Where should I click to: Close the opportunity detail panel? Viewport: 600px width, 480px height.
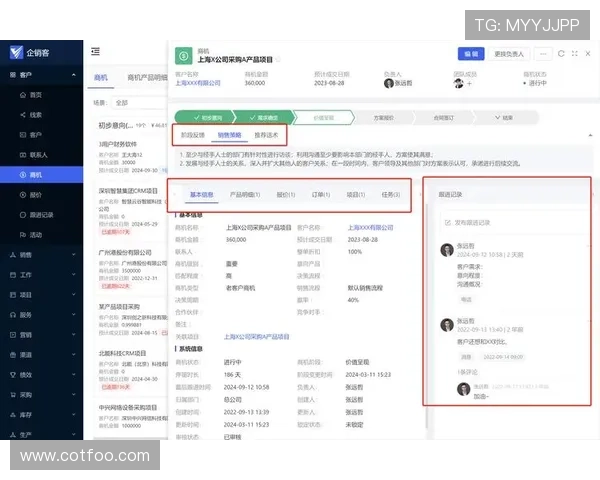tap(588, 54)
